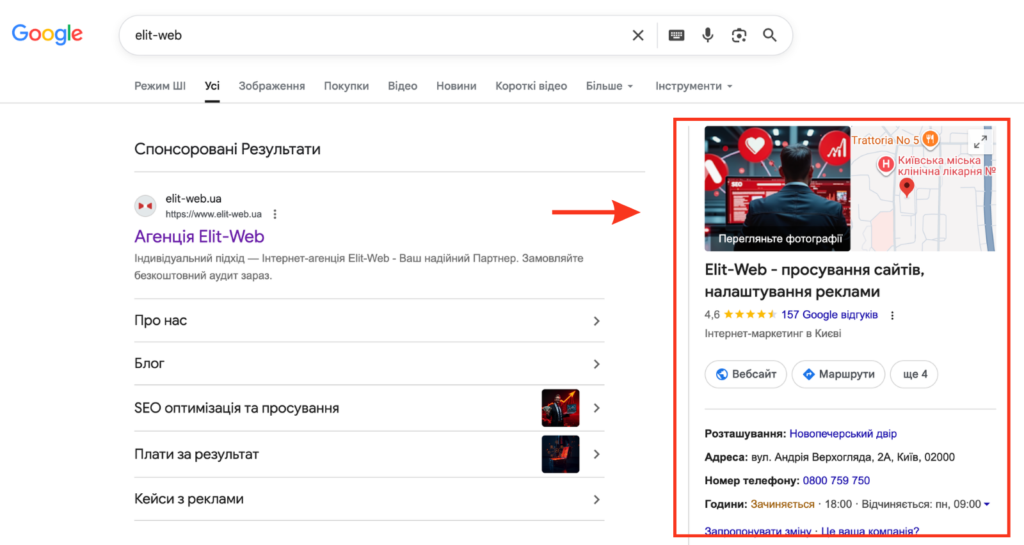Open SEO оптимізація та просування sitelink
This screenshot has height=545, width=1024.
tap(236, 408)
